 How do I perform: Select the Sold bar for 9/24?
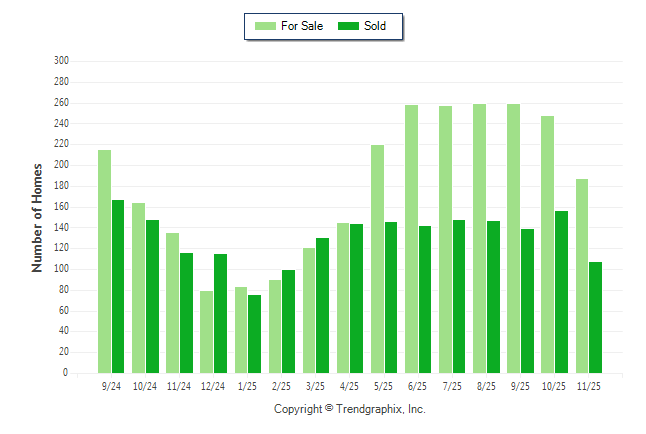coord(118,286)
